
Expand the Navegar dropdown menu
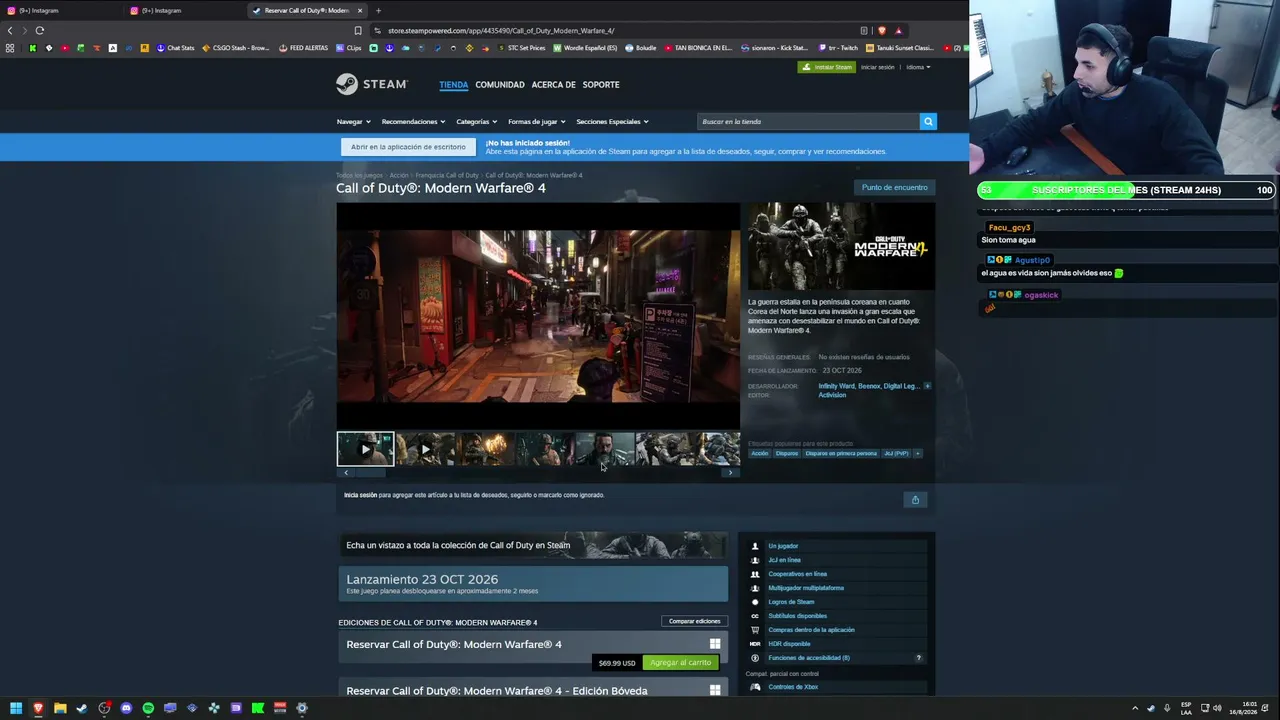click(353, 121)
